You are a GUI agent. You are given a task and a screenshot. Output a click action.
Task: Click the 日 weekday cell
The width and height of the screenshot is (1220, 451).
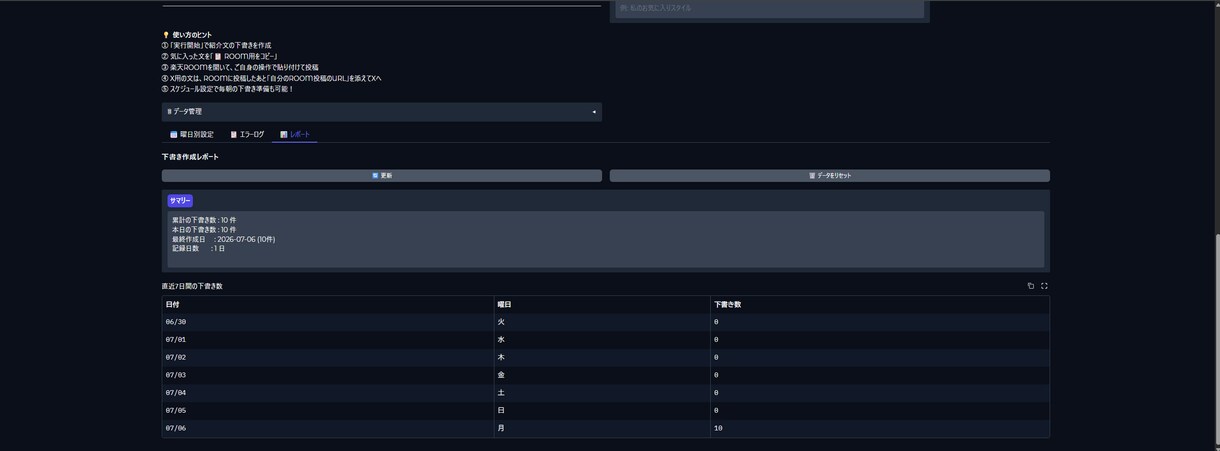(602, 410)
